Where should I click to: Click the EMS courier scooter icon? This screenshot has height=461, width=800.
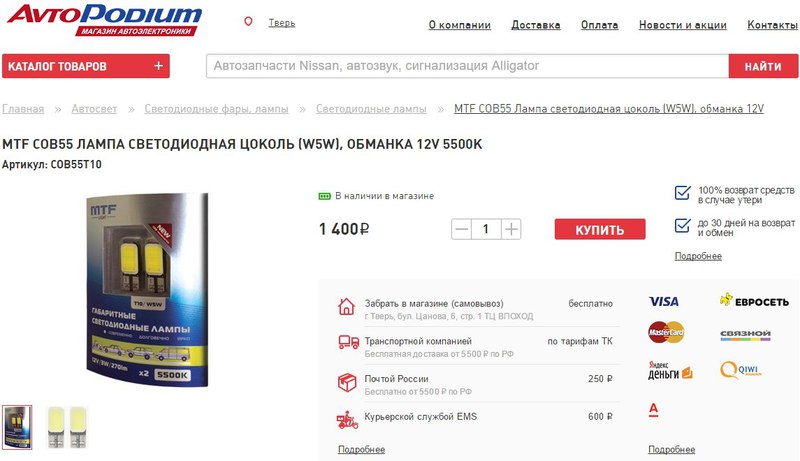pyautogui.click(x=347, y=420)
